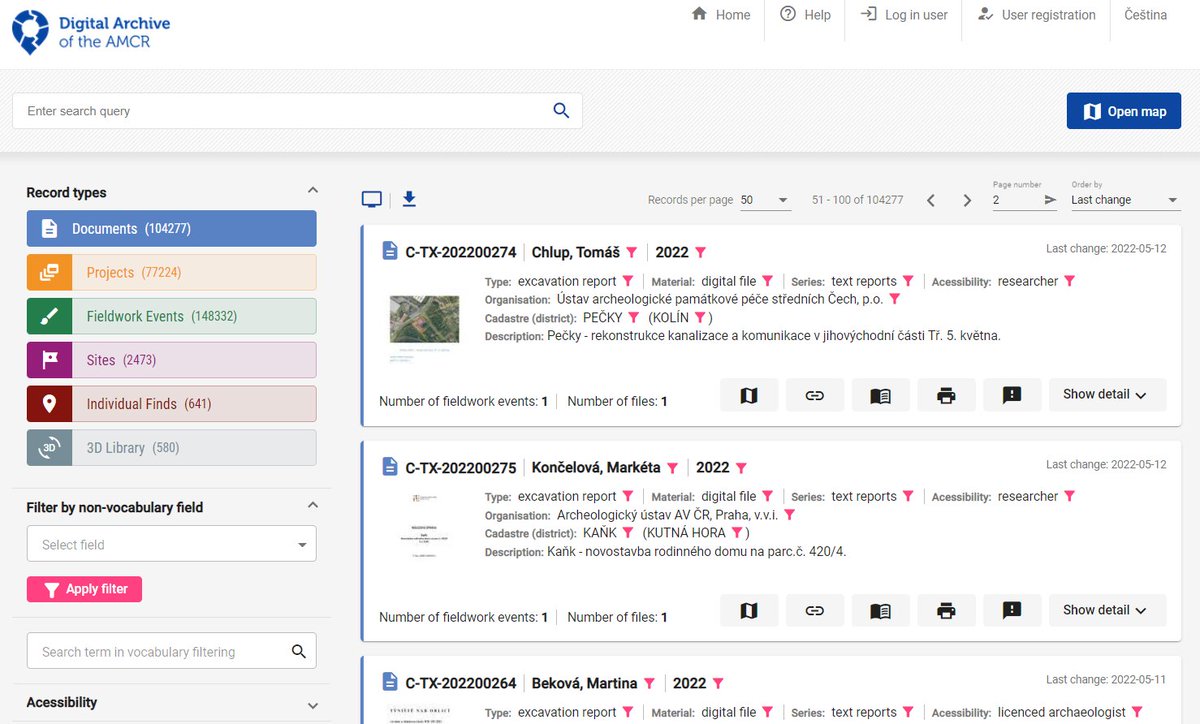Open the Select field dropdown
The height and width of the screenshot is (724, 1200).
tap(171, 545)
